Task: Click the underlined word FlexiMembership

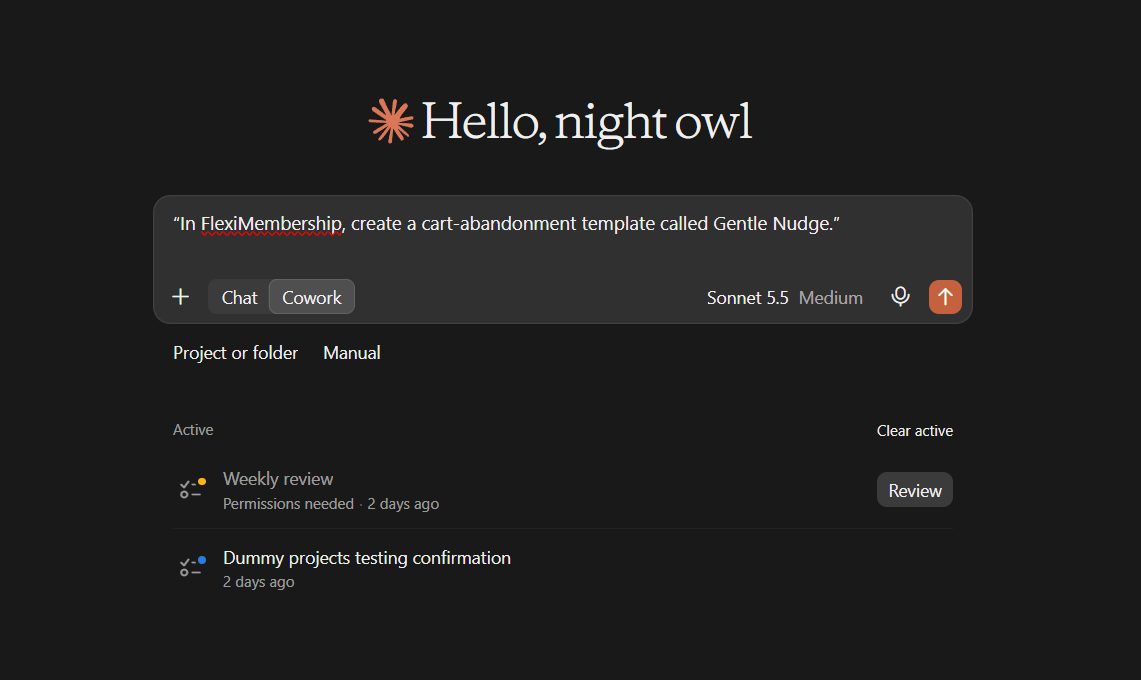Action: (271, 224)
